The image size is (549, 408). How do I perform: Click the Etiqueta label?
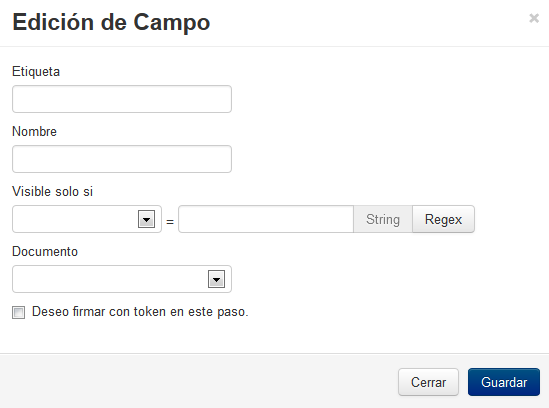(x=36, y=71)
